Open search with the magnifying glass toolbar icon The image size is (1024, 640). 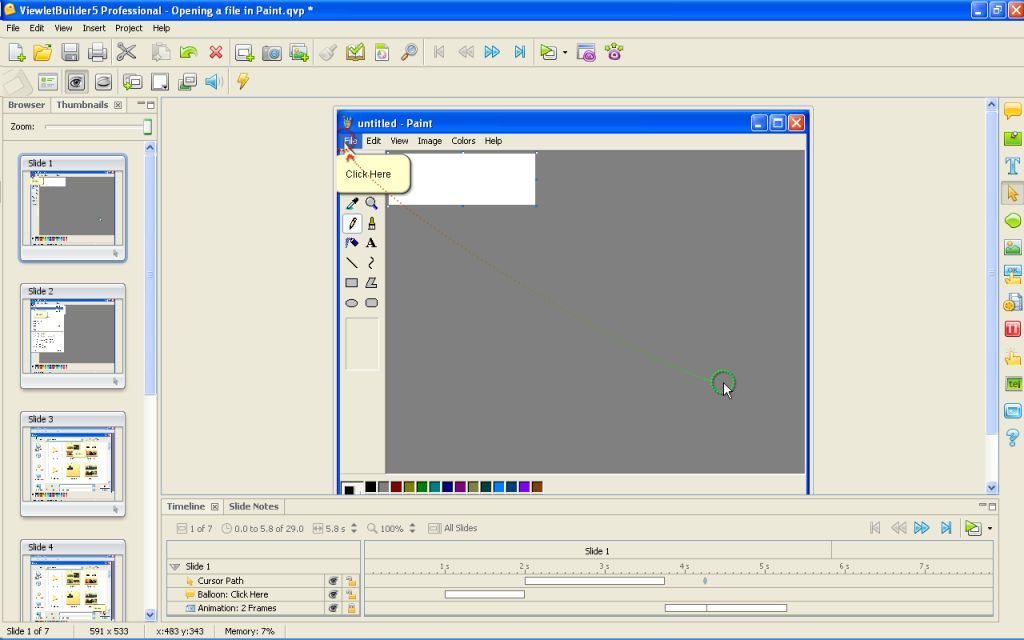click(x=409, y=52)
